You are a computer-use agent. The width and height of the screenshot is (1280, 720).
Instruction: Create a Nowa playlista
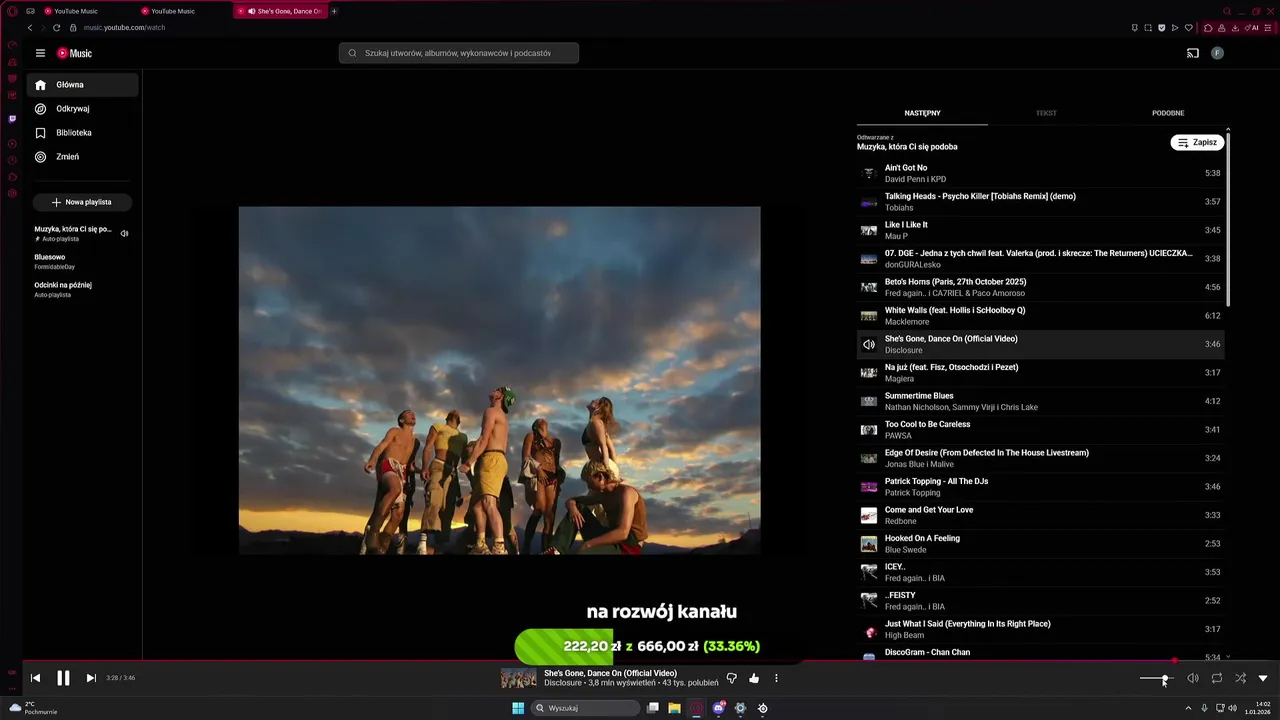coord(82,202)
